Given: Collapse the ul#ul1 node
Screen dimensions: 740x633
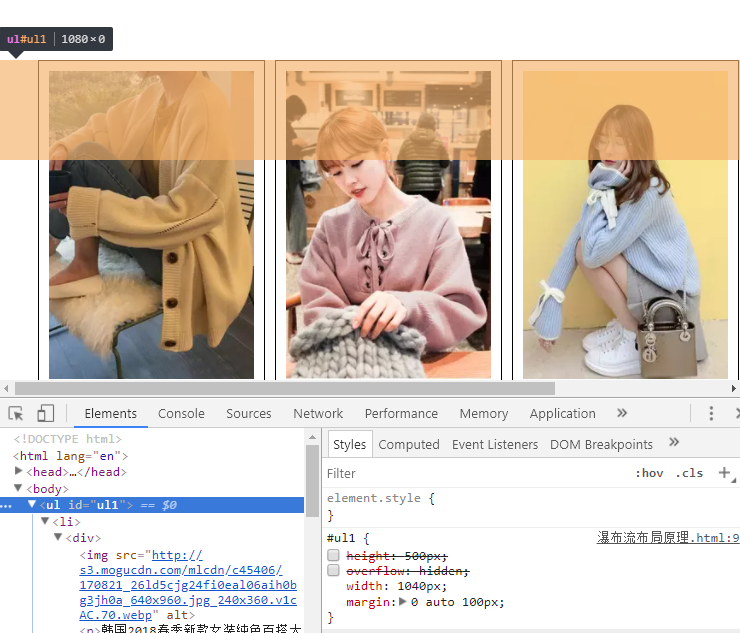Looking at the screenshot, I should [32, 504].
